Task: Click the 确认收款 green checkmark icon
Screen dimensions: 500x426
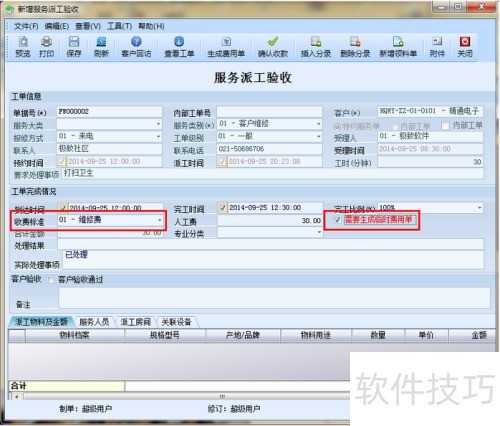Action: click(x=273, y=42)
